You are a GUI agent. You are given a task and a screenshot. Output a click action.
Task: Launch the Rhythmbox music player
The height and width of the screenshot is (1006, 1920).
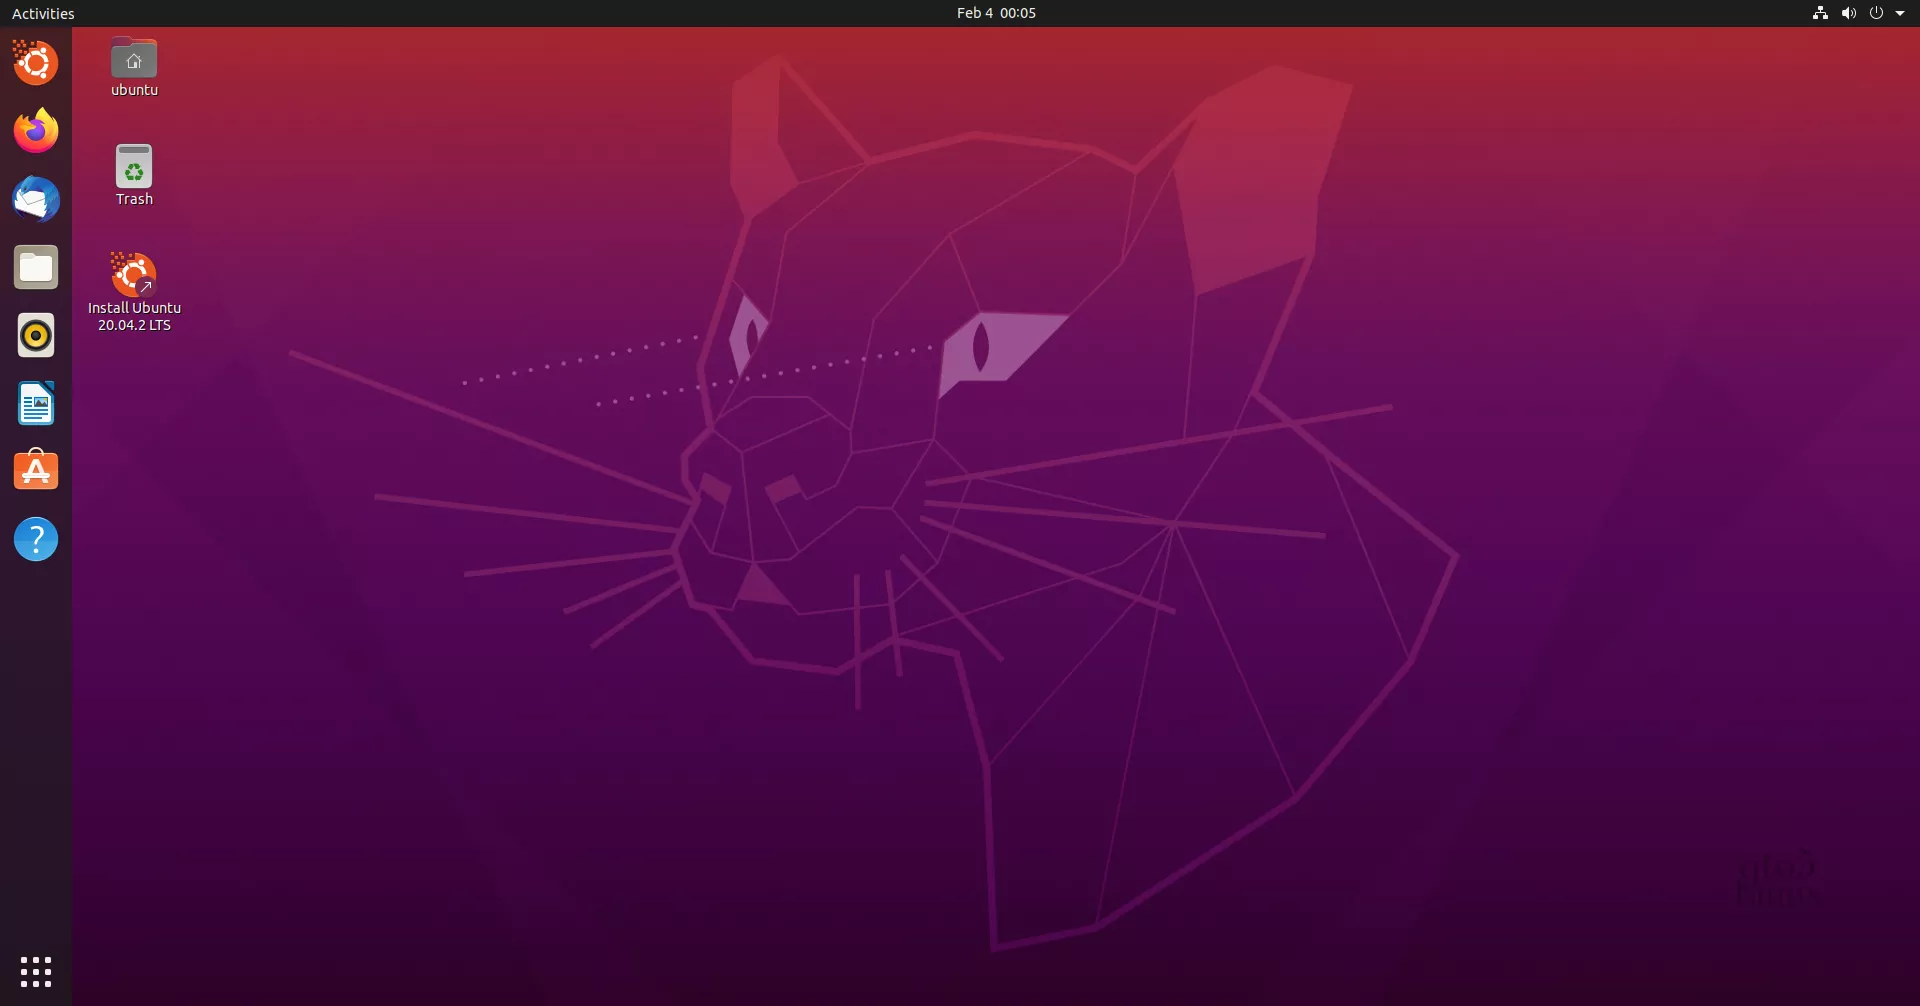(x=35, y=335)
